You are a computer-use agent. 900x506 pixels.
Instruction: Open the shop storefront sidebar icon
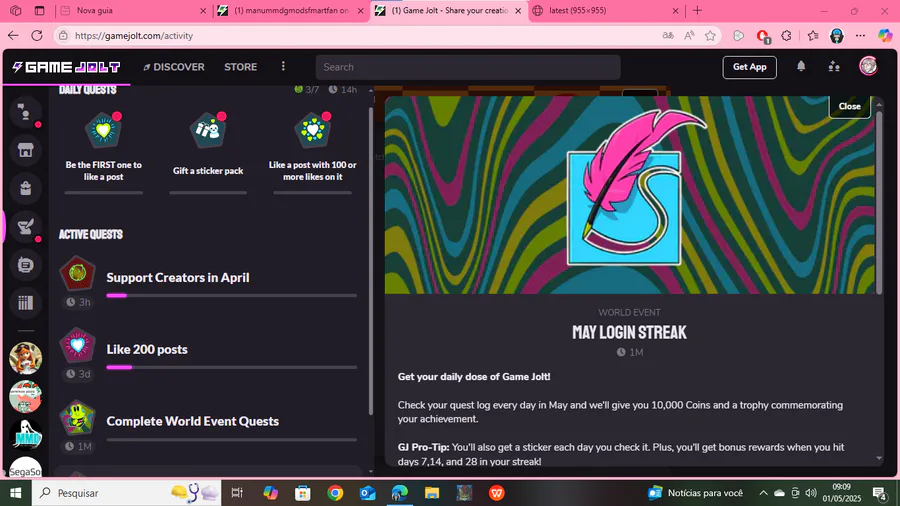[x=25, y=150]
